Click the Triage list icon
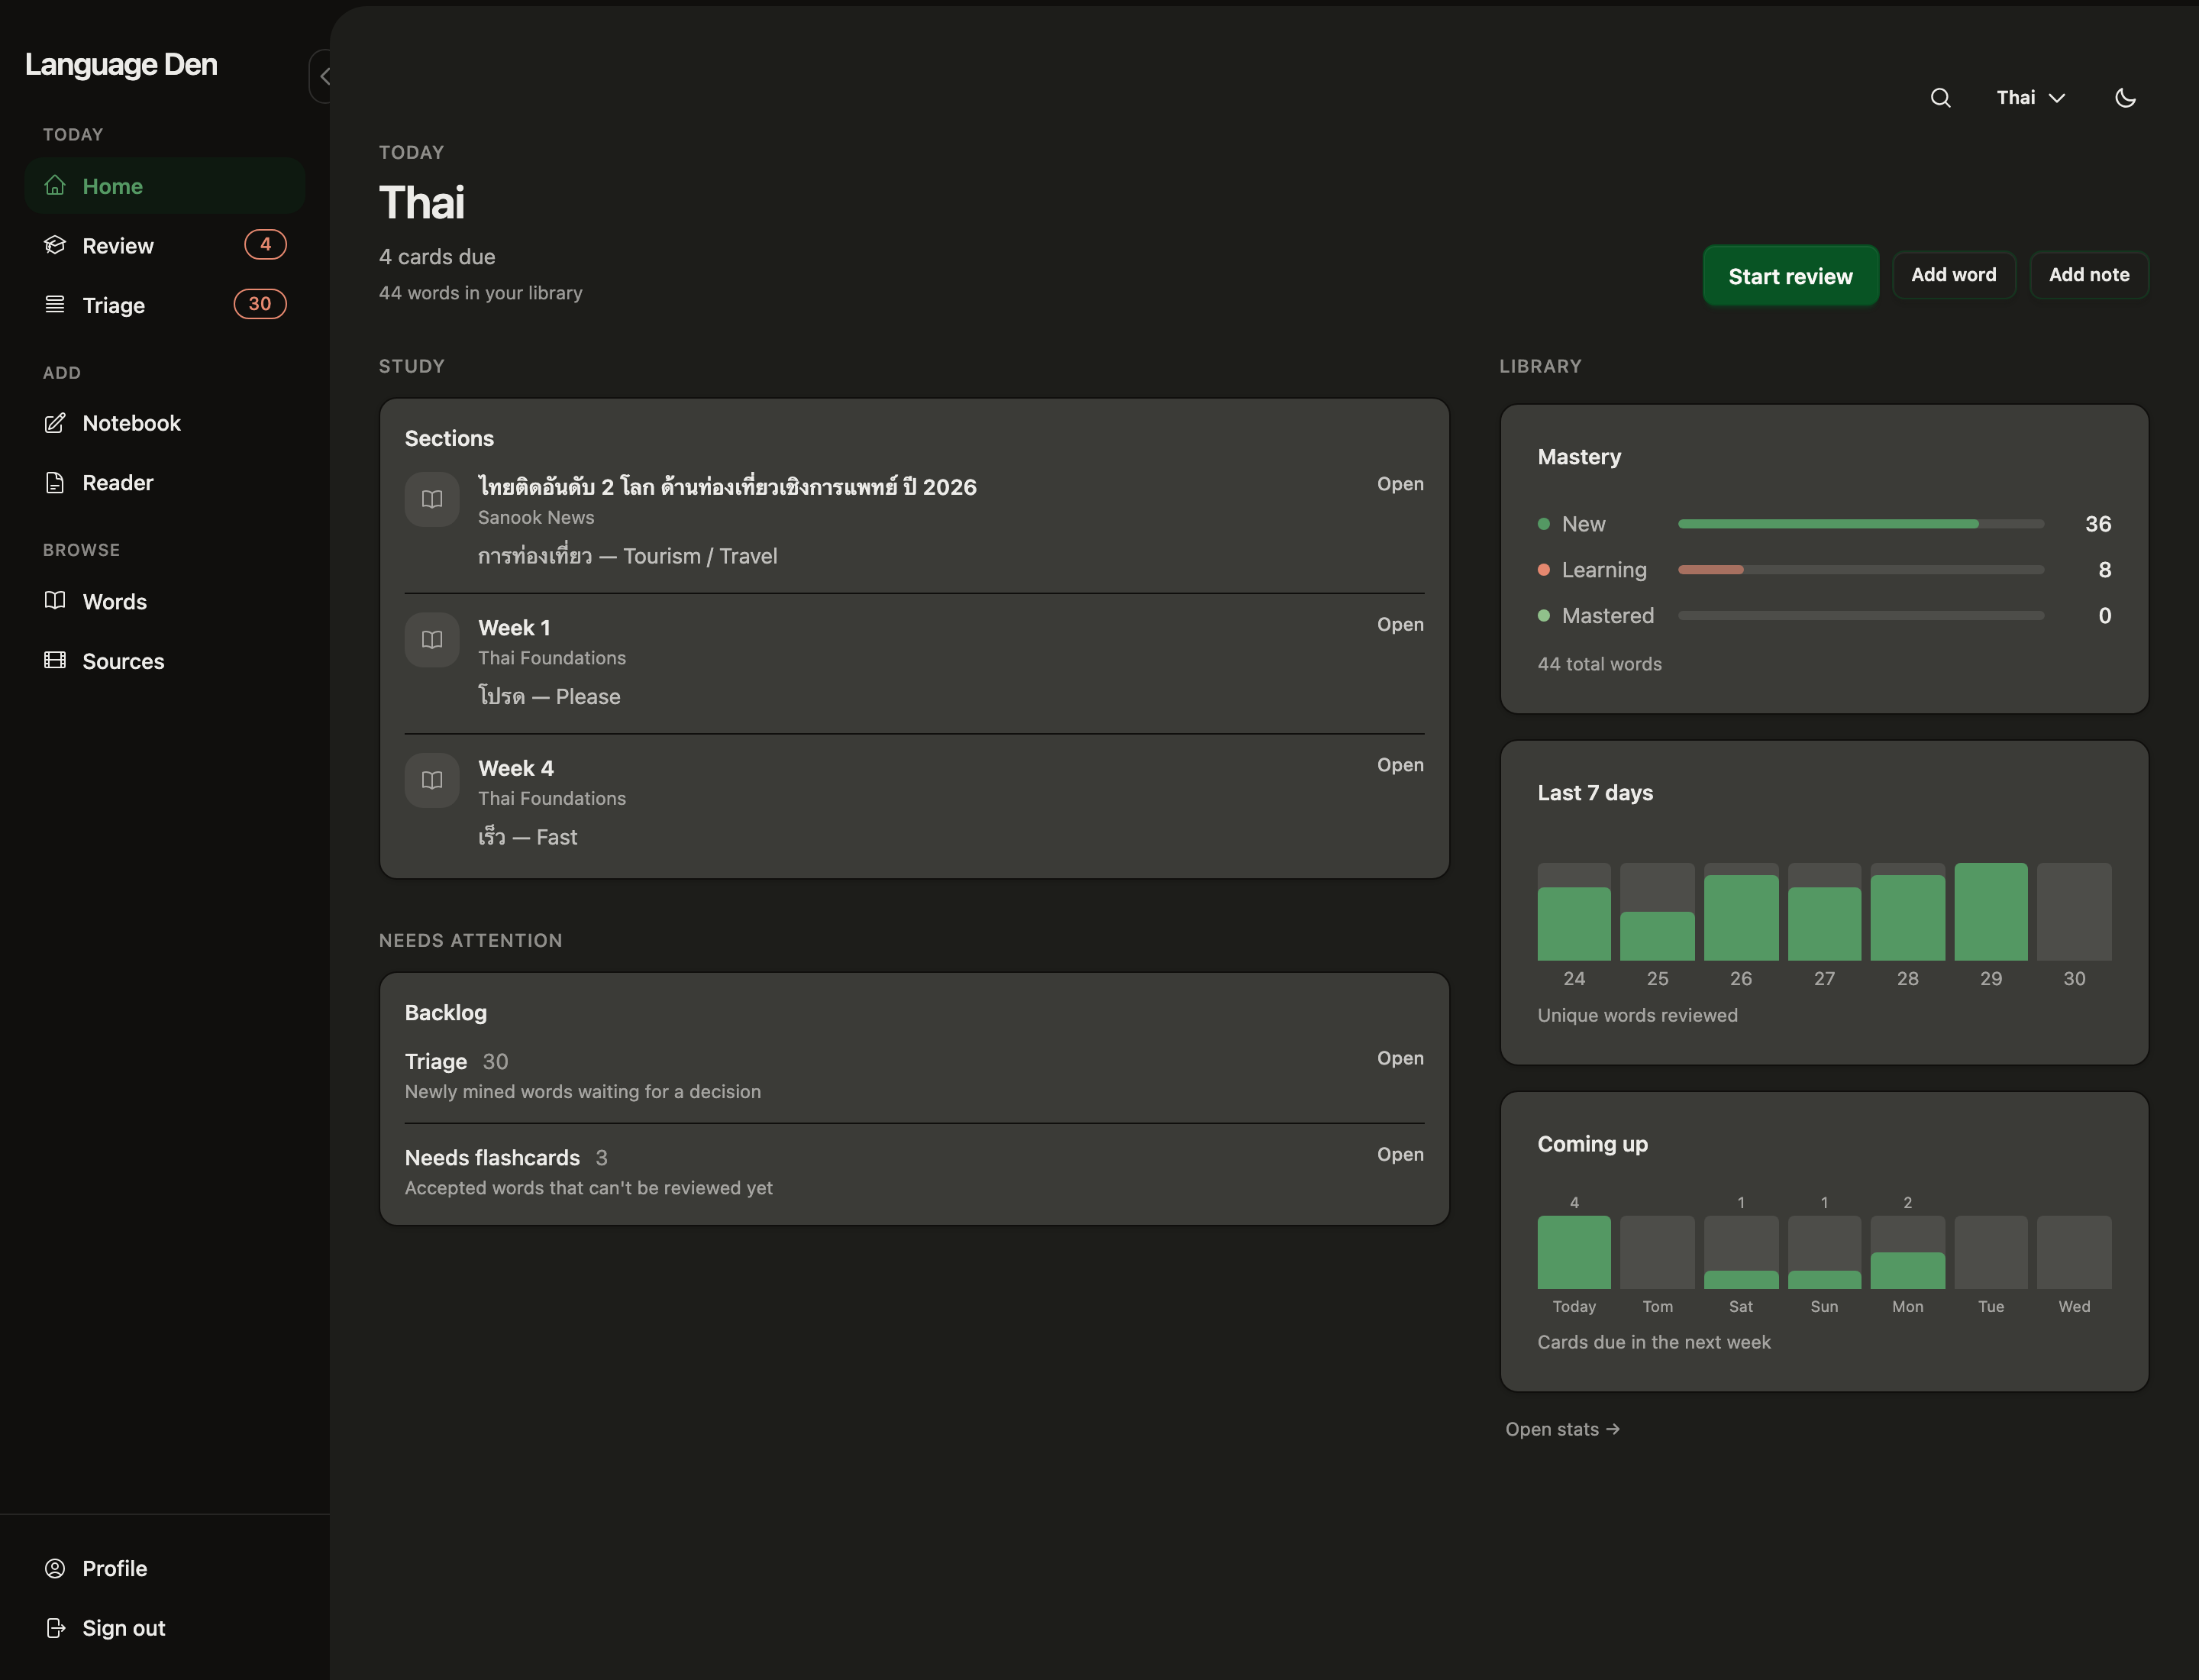Image resolution: width=2199 pixels, height=1680 pixels. 55,304
